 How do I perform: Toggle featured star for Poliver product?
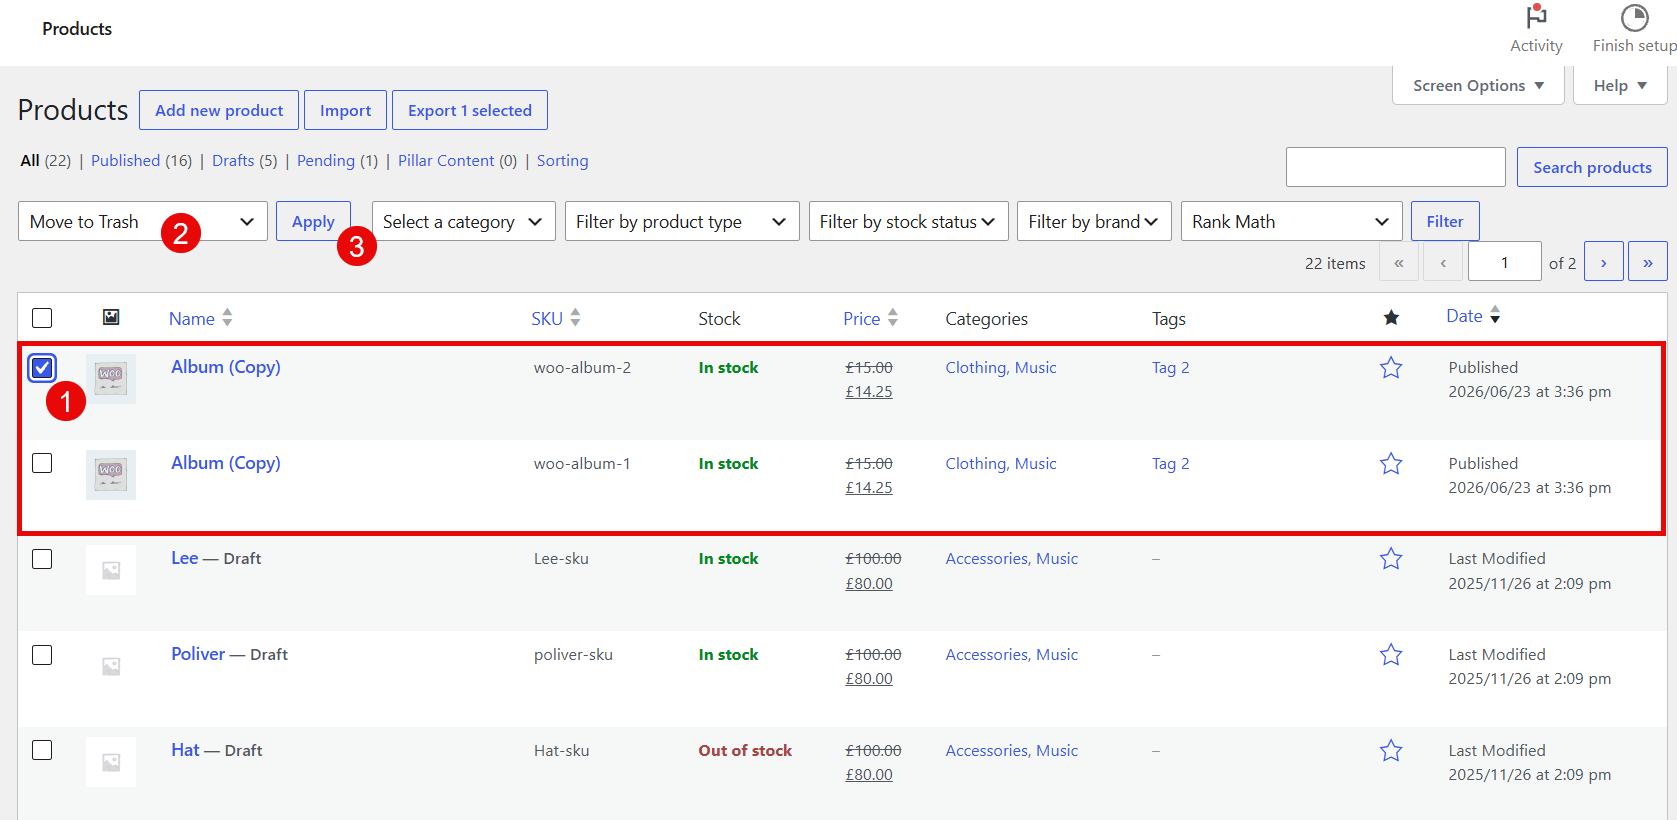click(x=1391, y=655)
